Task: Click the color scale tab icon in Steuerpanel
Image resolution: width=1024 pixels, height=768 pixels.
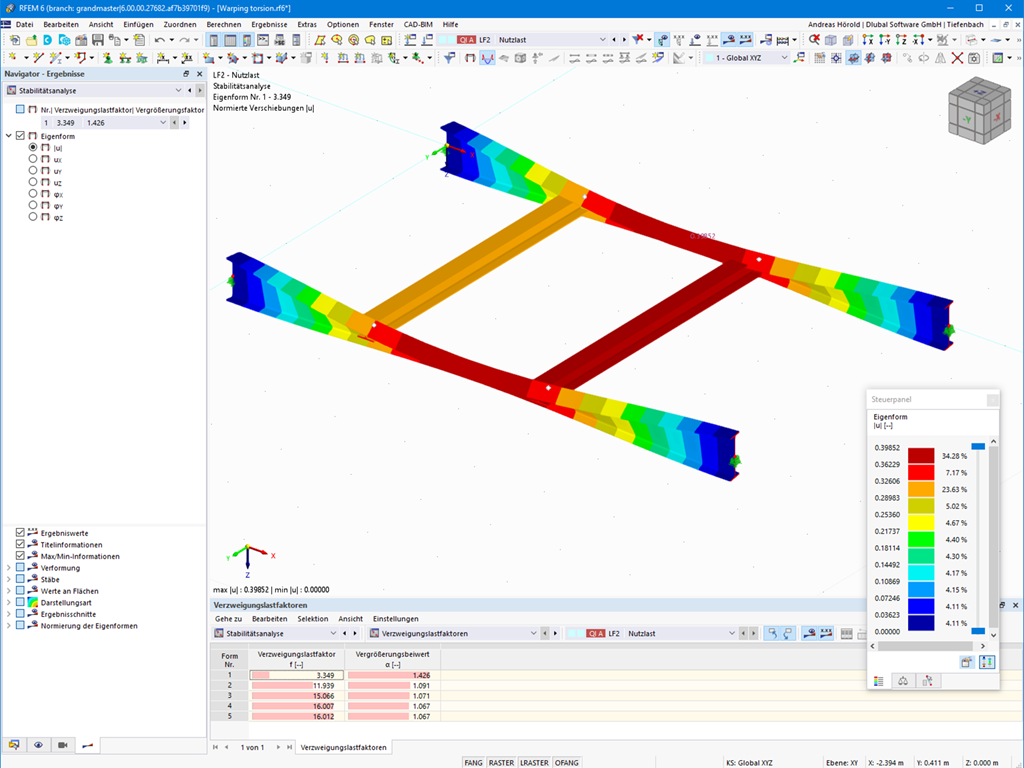Action: tap(878, 681)
